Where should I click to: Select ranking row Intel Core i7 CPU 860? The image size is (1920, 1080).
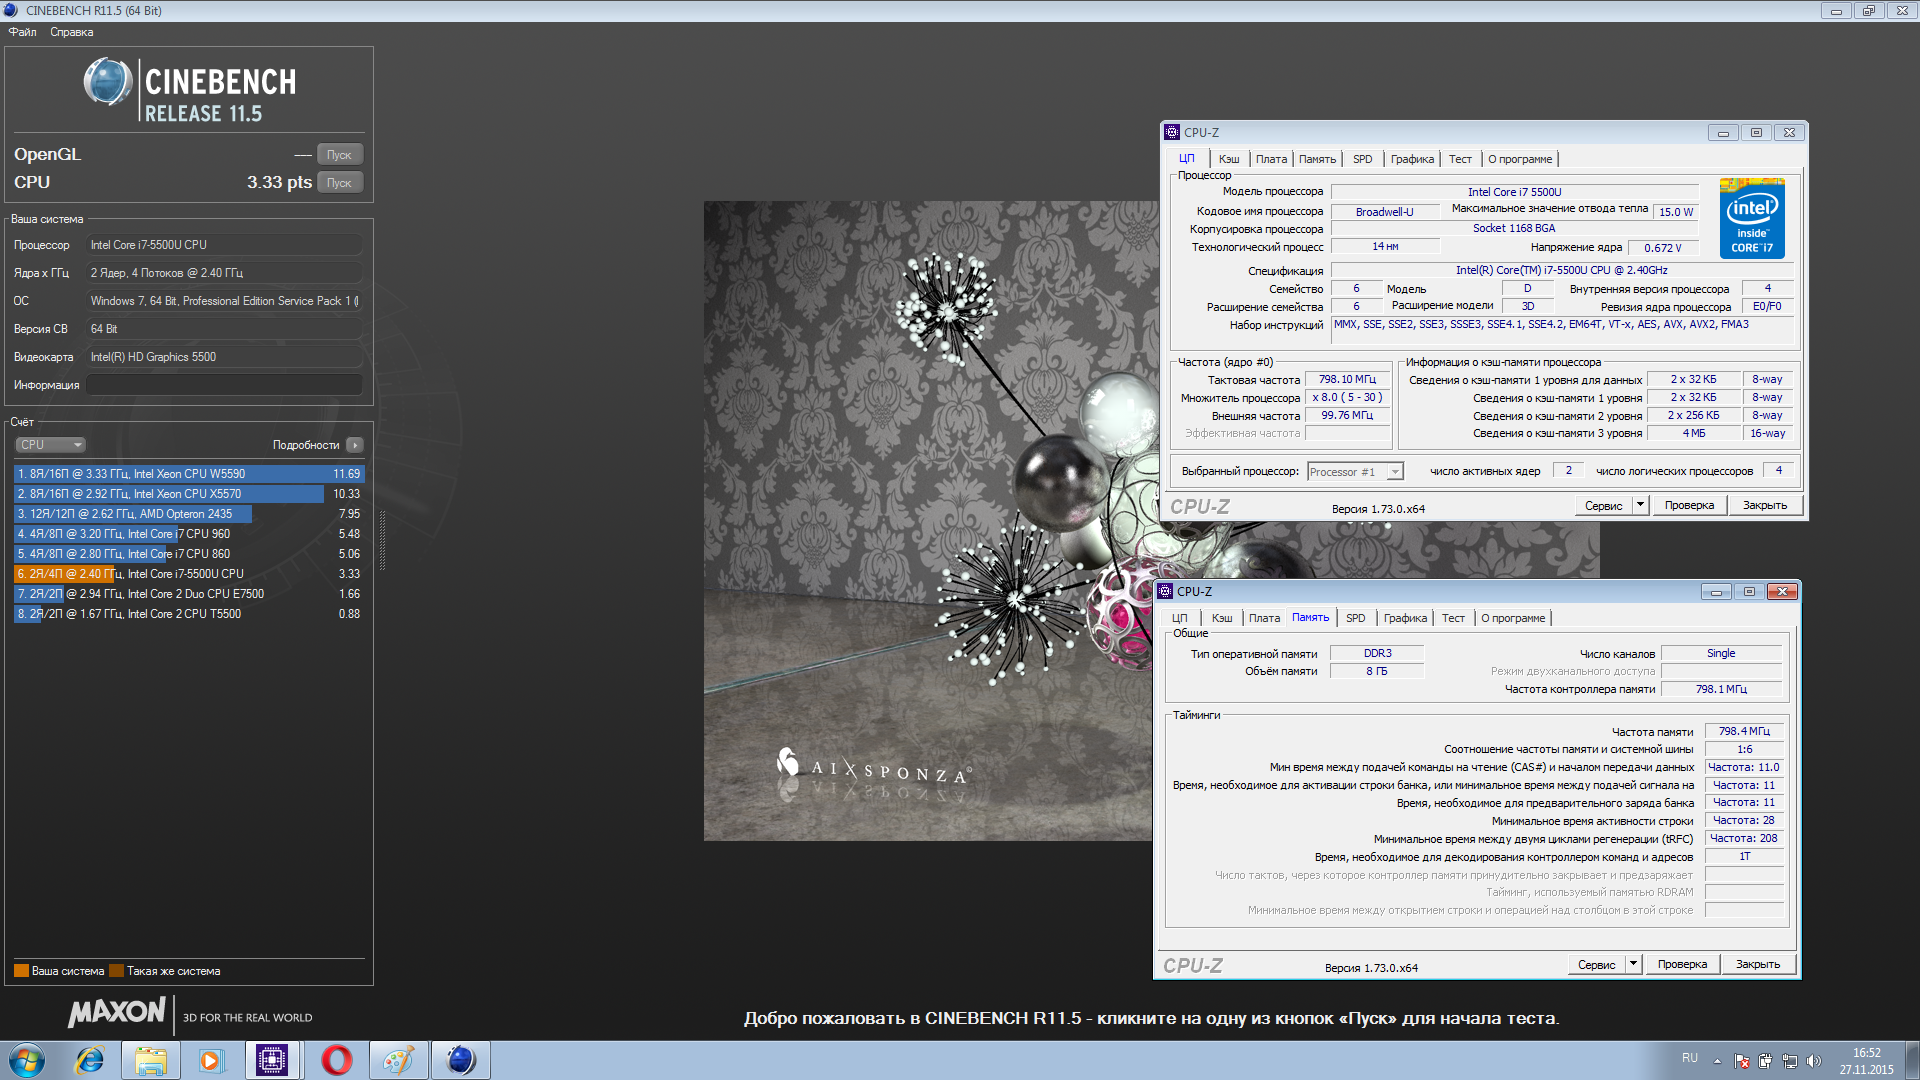tap(189, 554)
